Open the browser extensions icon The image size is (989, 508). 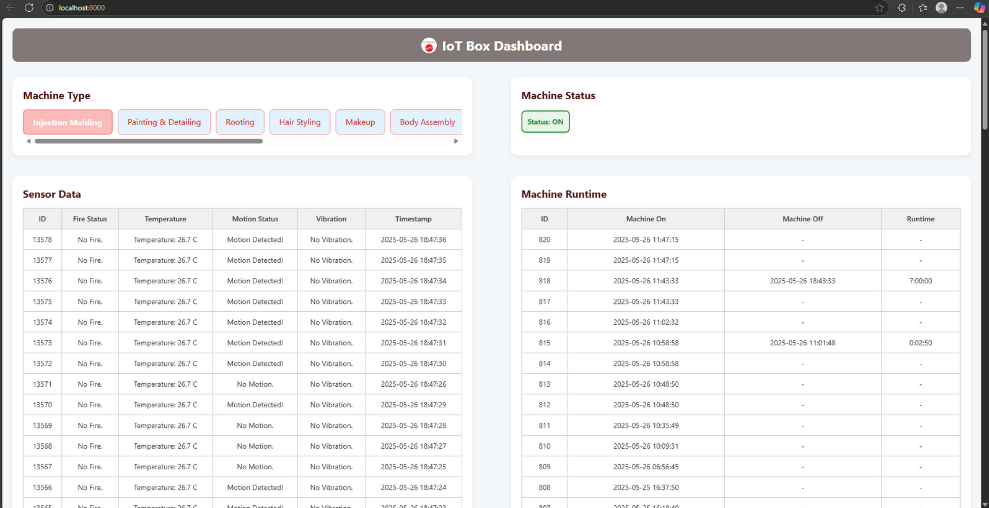pos(902,7)
